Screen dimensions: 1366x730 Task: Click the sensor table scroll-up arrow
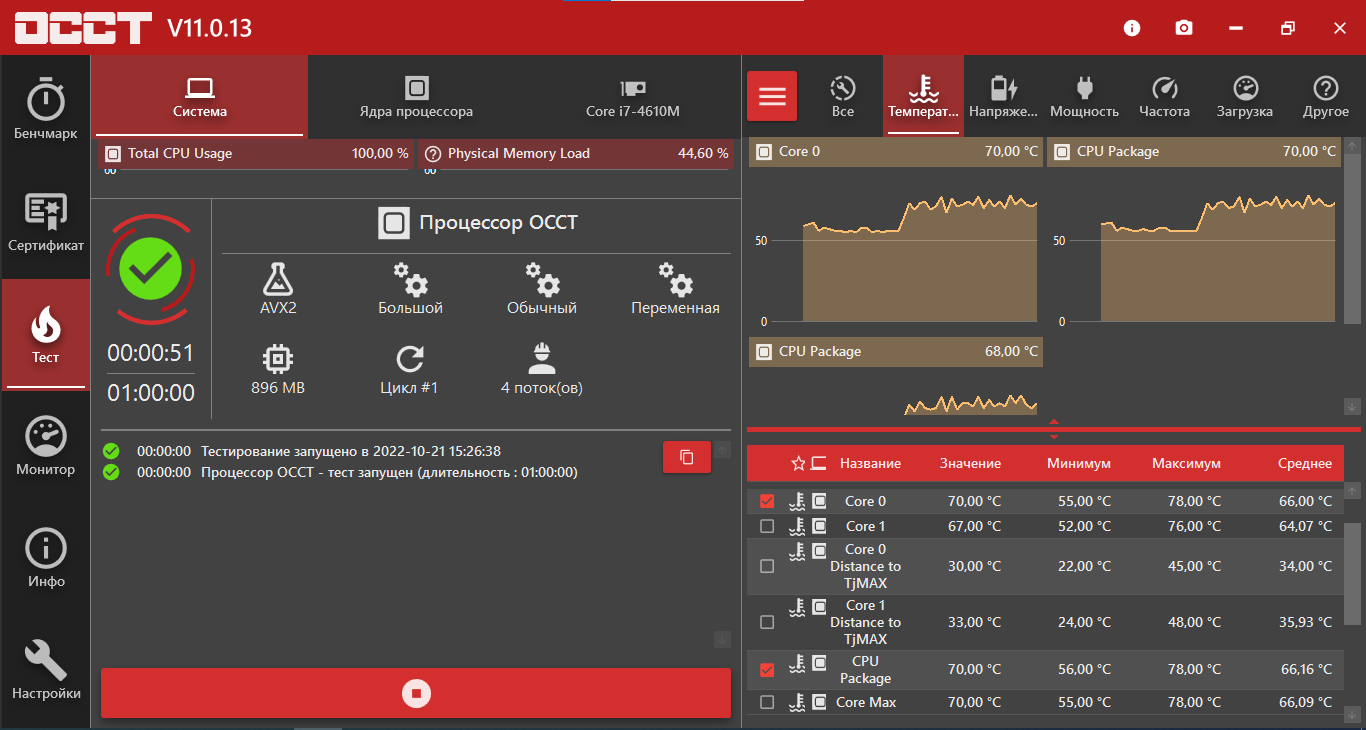coord(1352,491)
